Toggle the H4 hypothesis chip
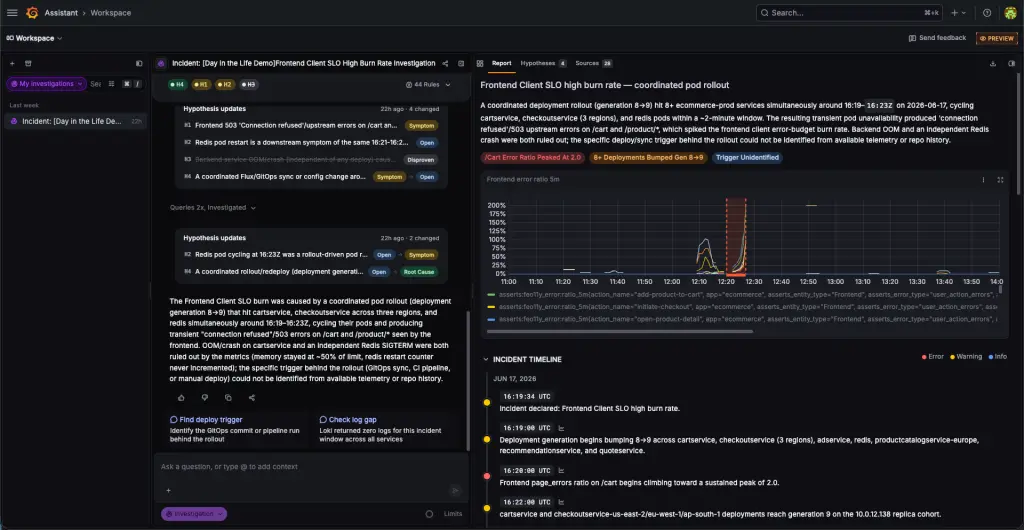 176,84
